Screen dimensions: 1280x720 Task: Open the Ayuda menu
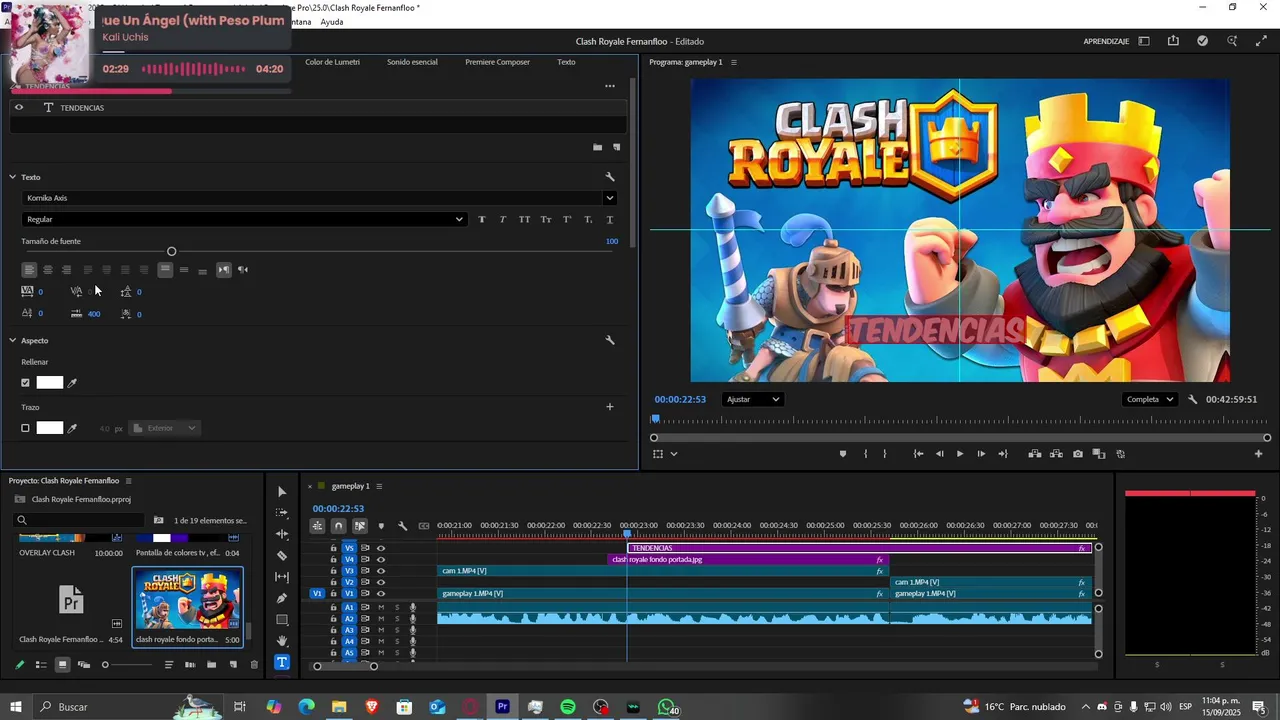point(332,22)
